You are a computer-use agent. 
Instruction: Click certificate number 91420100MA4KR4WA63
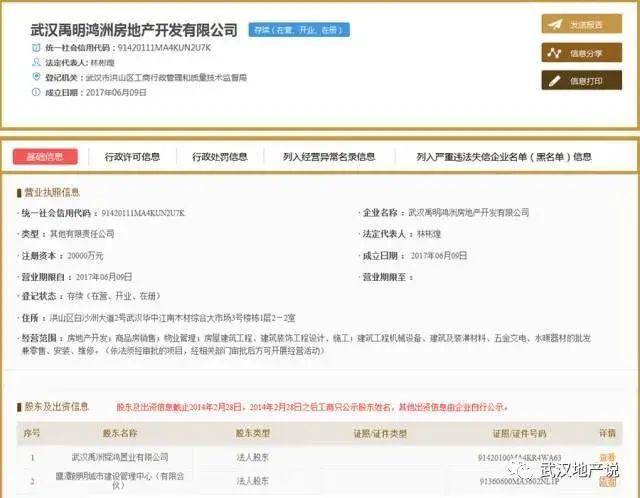(x=520, y=458)
